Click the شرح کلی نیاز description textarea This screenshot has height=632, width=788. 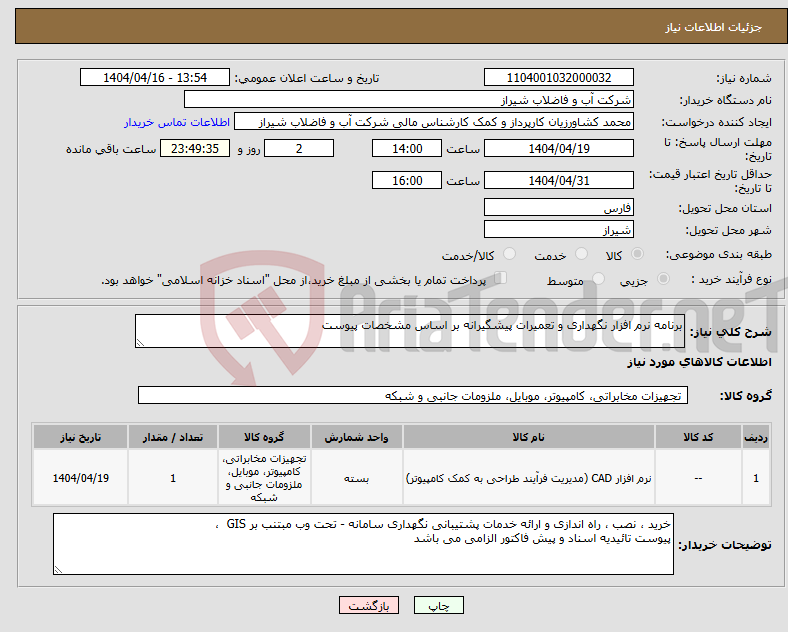pos(410,331)
